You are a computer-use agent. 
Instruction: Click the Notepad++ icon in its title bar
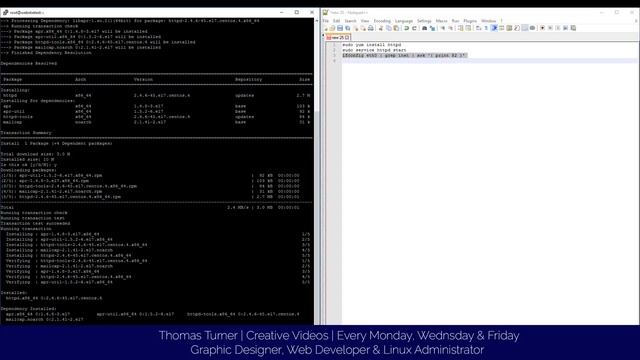(x=325, y=13)
